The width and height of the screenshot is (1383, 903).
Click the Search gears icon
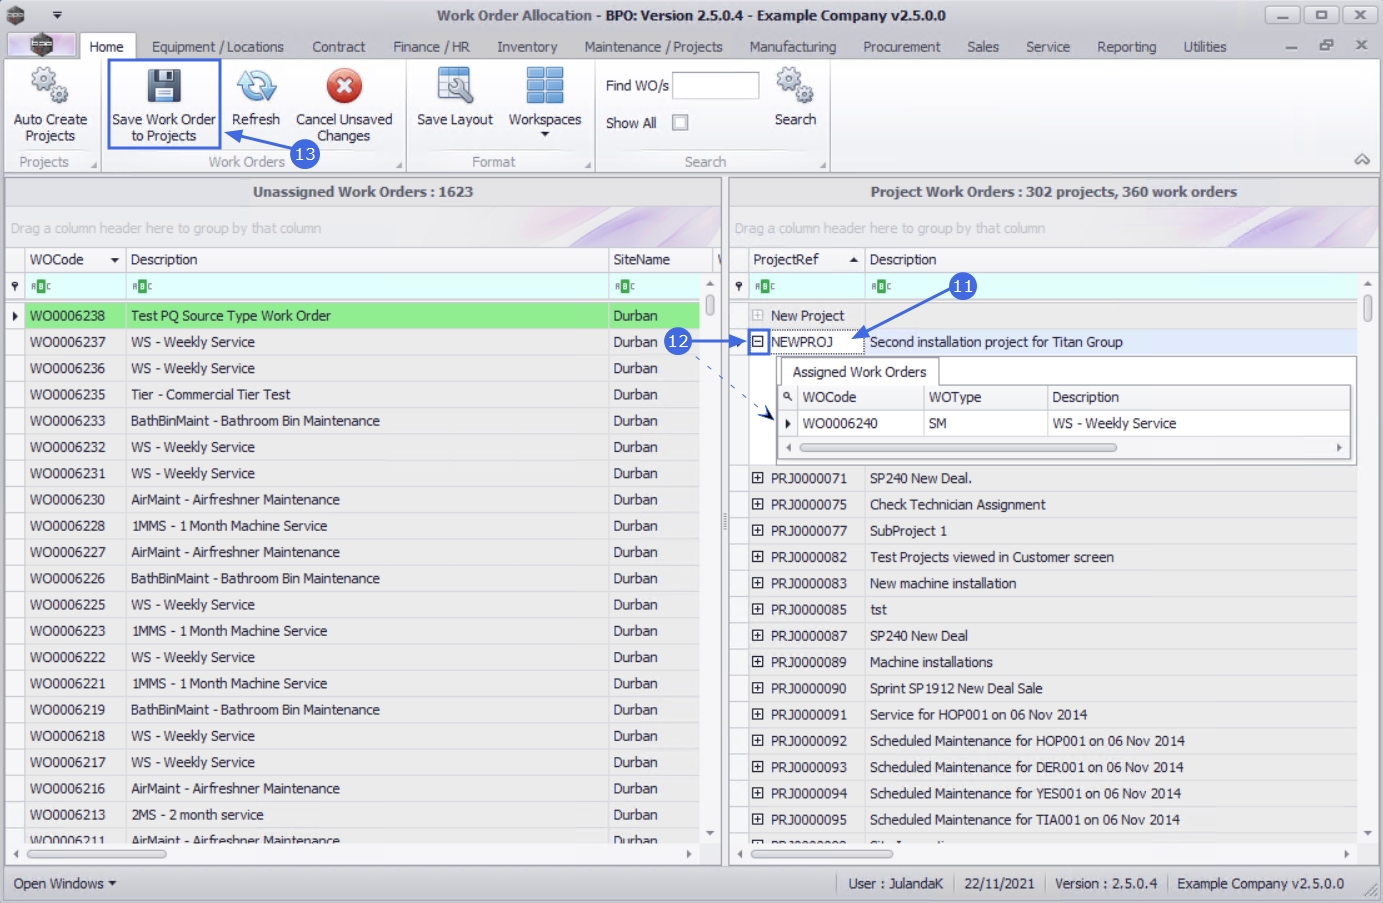click(795, 86)
